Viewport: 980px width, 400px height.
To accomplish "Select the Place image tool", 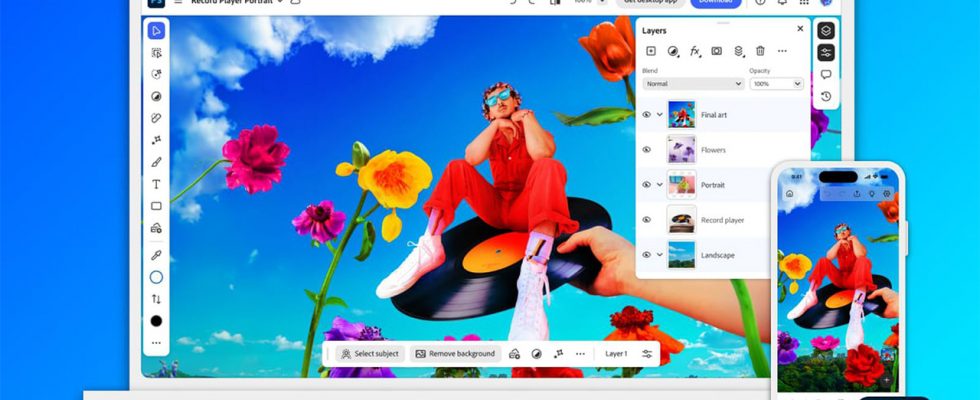I will tap(156, 228).
